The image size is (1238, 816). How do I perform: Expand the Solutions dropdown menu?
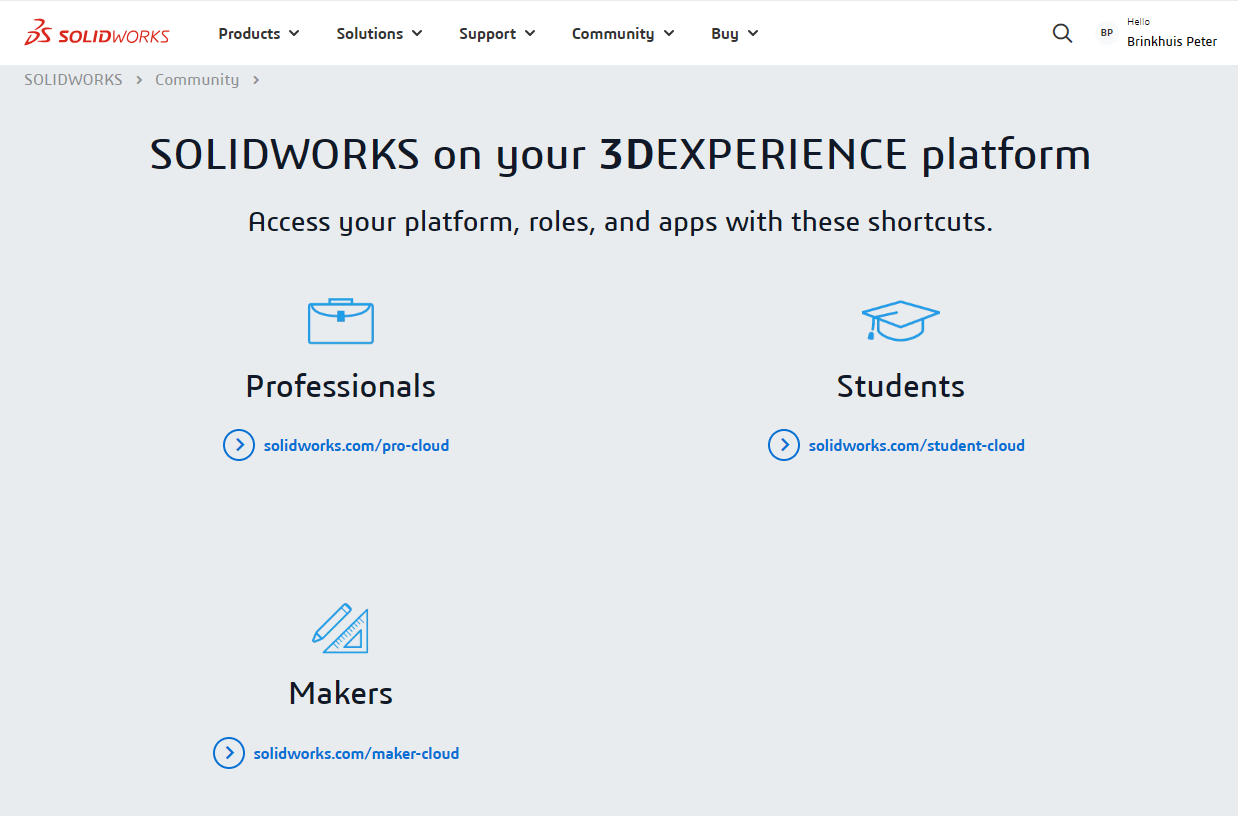[379, 33]
